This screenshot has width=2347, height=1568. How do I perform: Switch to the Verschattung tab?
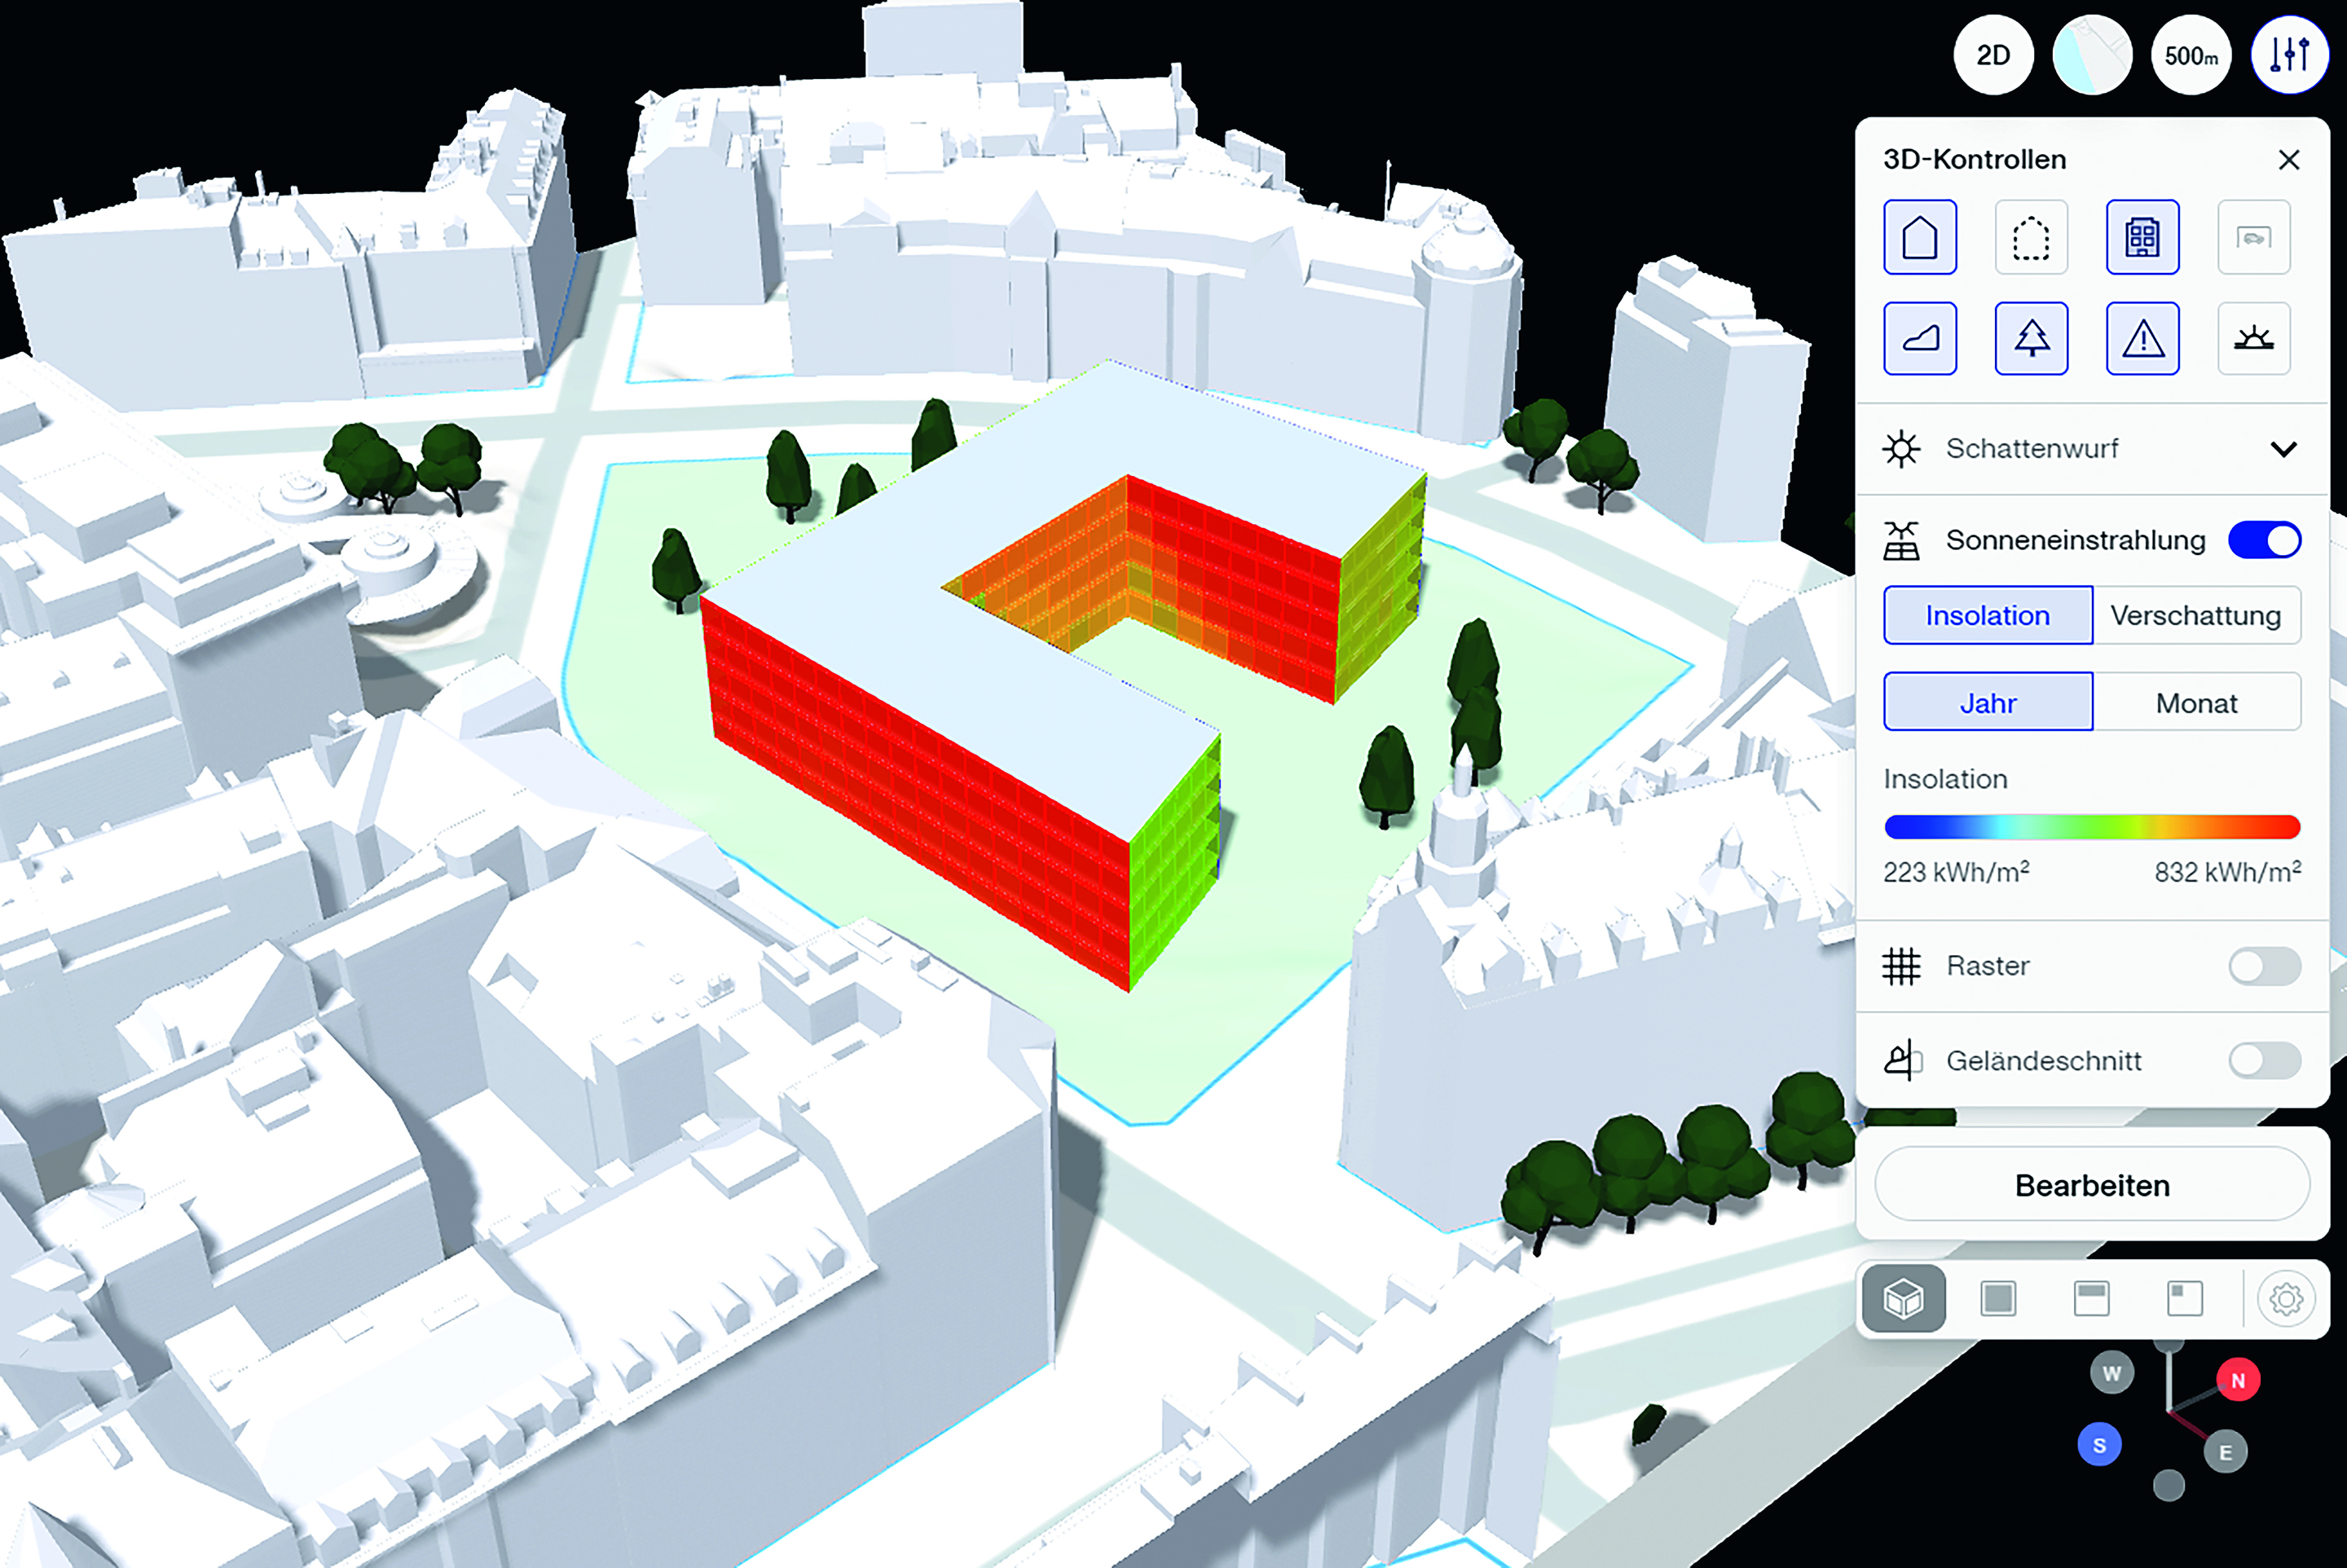coord(2195,615)
